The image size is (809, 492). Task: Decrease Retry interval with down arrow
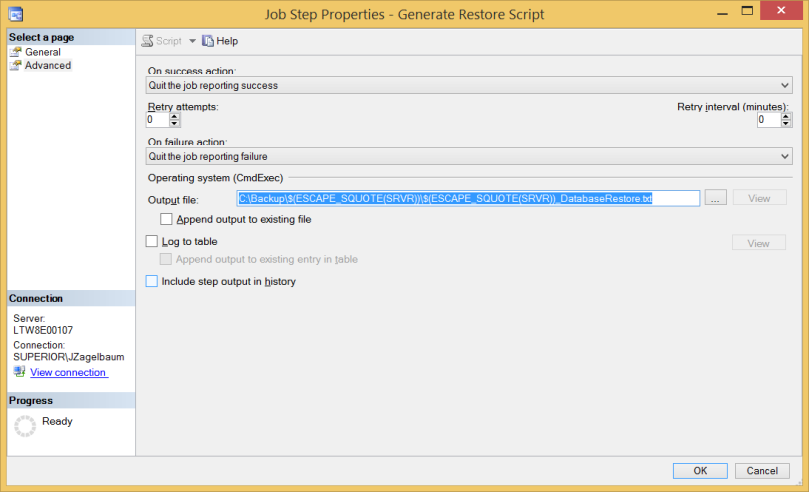click(786, 123)
